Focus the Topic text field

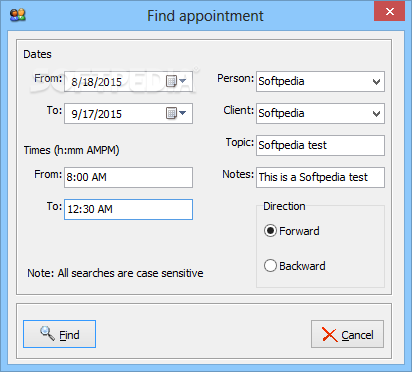click(x=320, y=145)
